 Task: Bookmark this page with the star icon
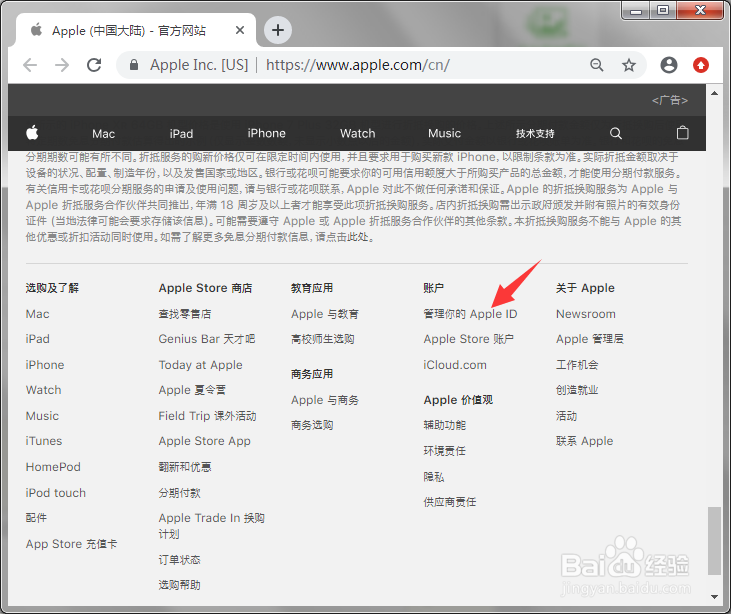tap(629, 65)
